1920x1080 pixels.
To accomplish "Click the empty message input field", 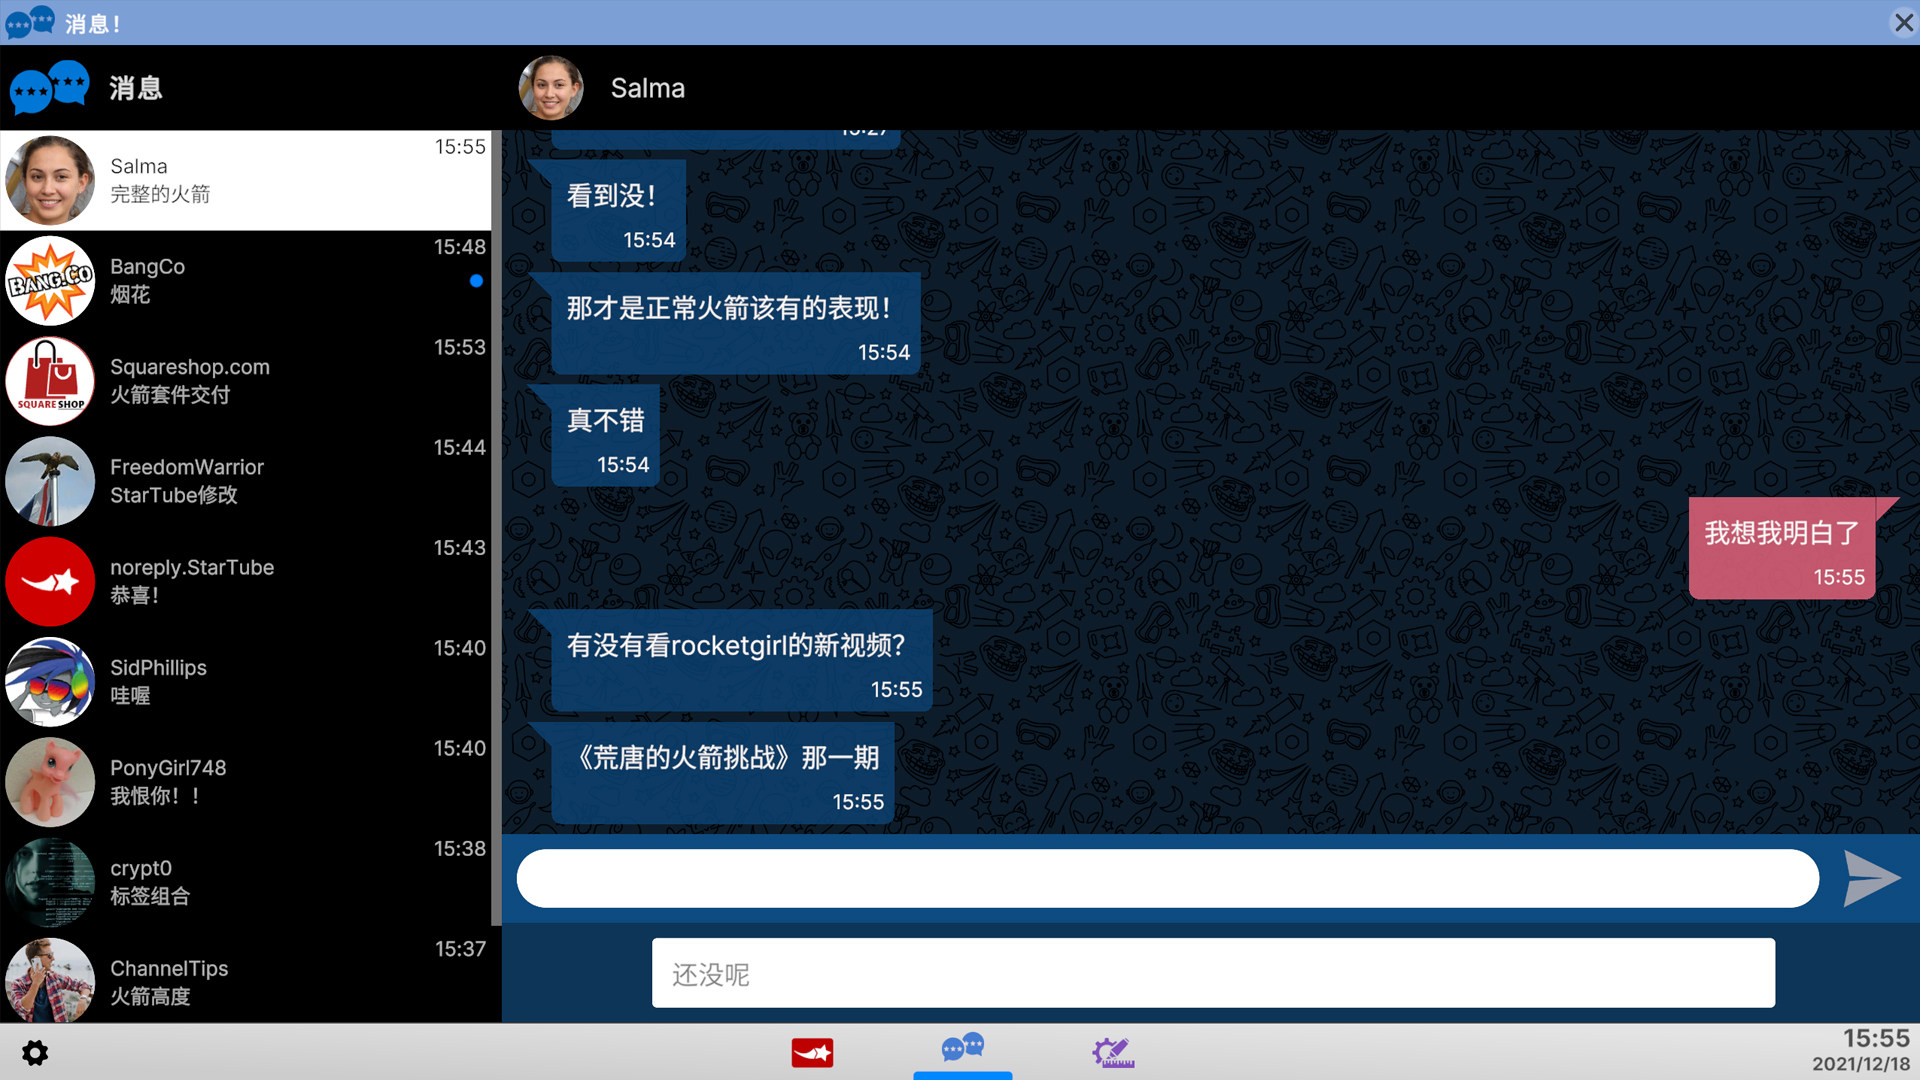I will 1167,879.
